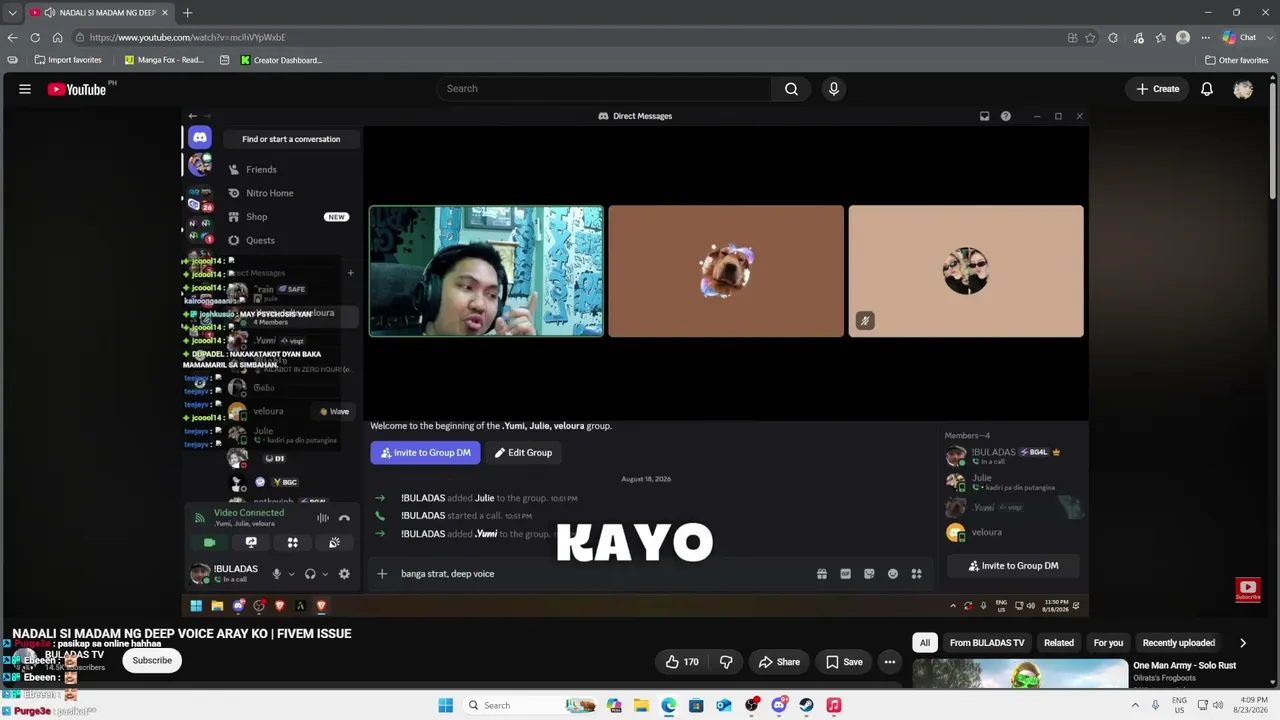Image resolution: width=1280 pixels, height=720 pixels.
Task: Open File Explorer from the taskbar
Action: click(641, 705)
